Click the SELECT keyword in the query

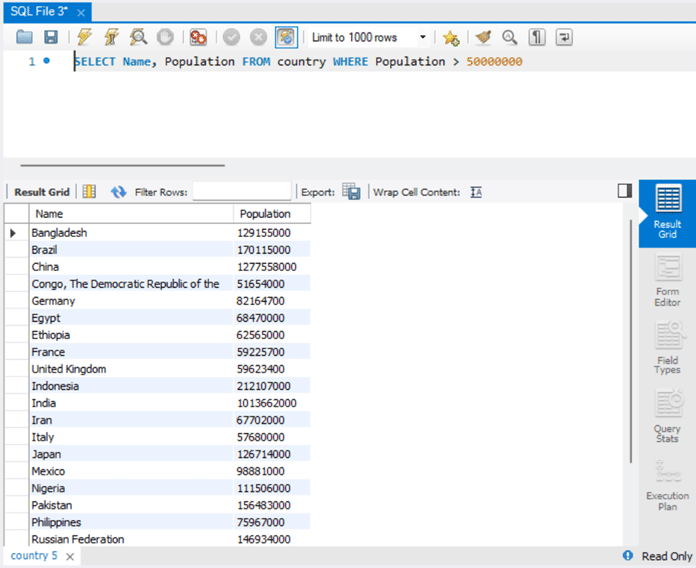pos(95,61)
